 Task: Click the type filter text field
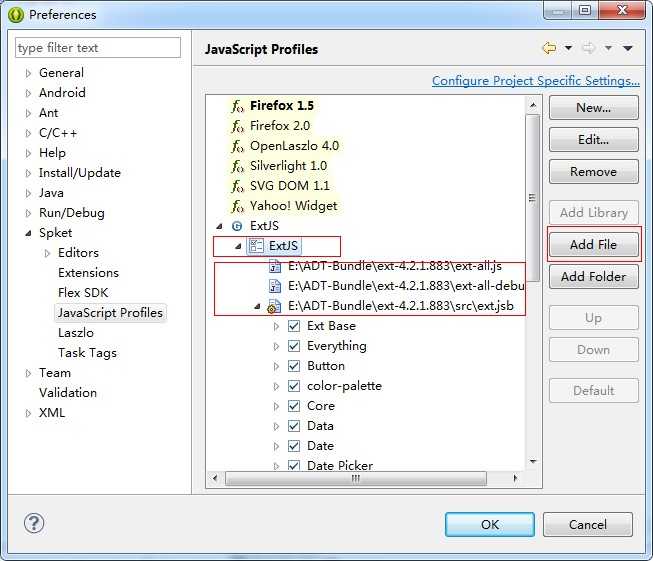click(x=98, y=48)
